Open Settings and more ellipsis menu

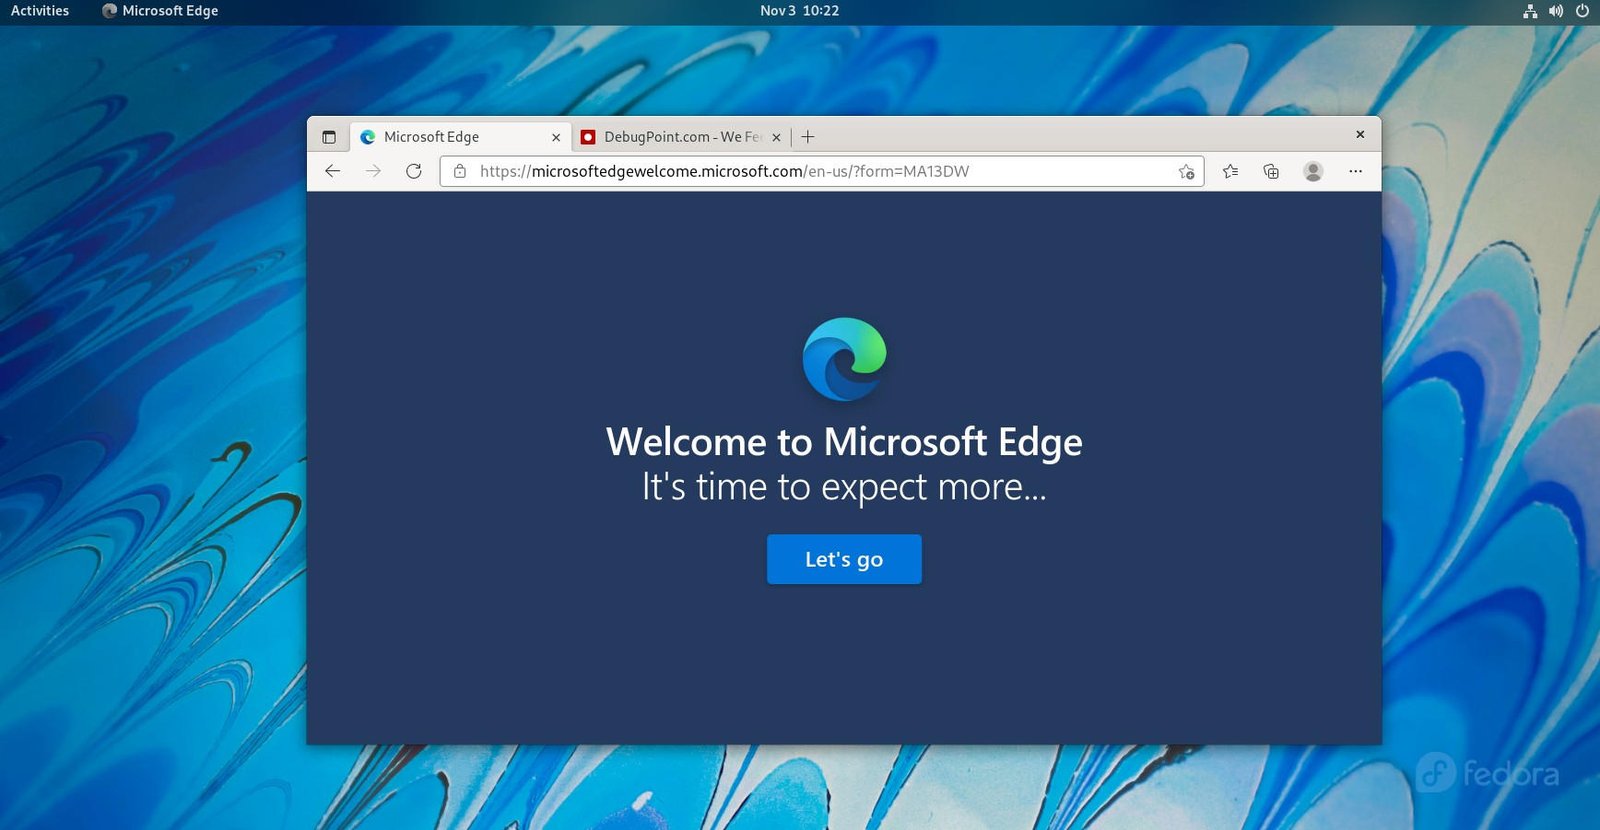coord(1355,171)
